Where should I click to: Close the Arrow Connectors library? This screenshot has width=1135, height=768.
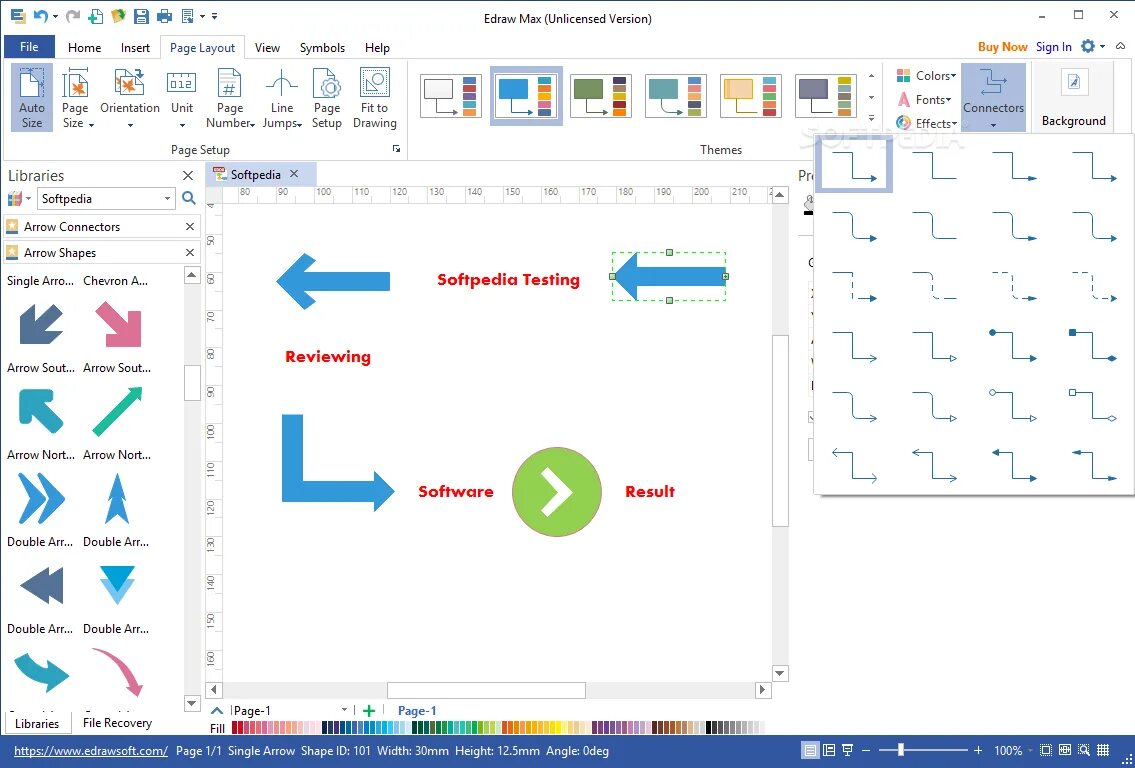190,227
